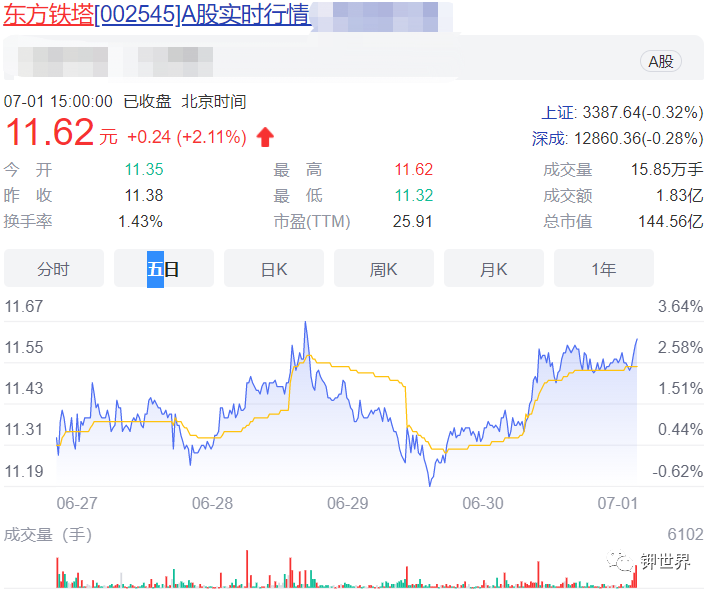Switch to the 1年 chart tab
Screen dimensions: 713x592
pos(604,268)
